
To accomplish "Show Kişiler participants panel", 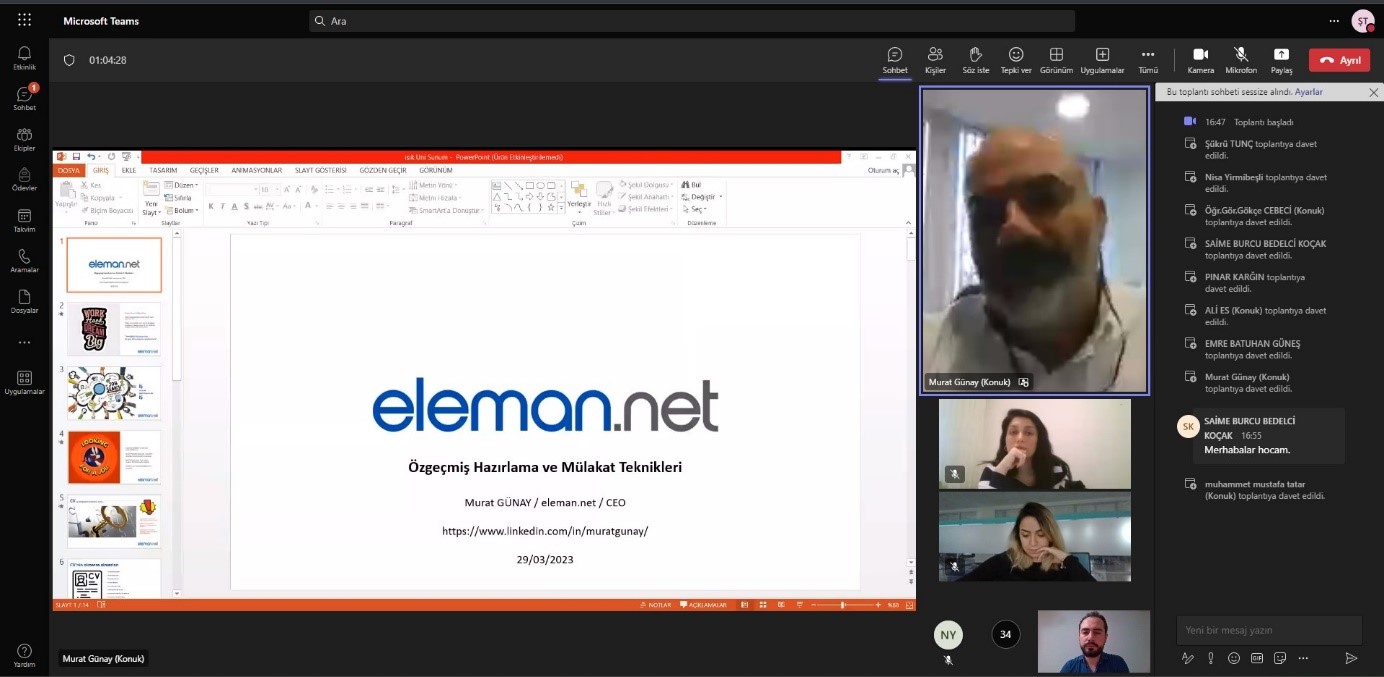I will [935, 60].
